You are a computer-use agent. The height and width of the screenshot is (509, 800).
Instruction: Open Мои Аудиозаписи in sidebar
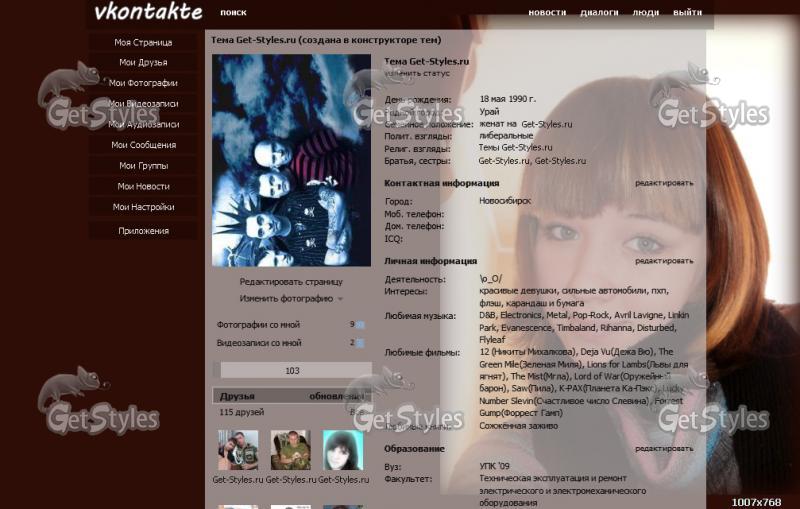tap(143, 124)
